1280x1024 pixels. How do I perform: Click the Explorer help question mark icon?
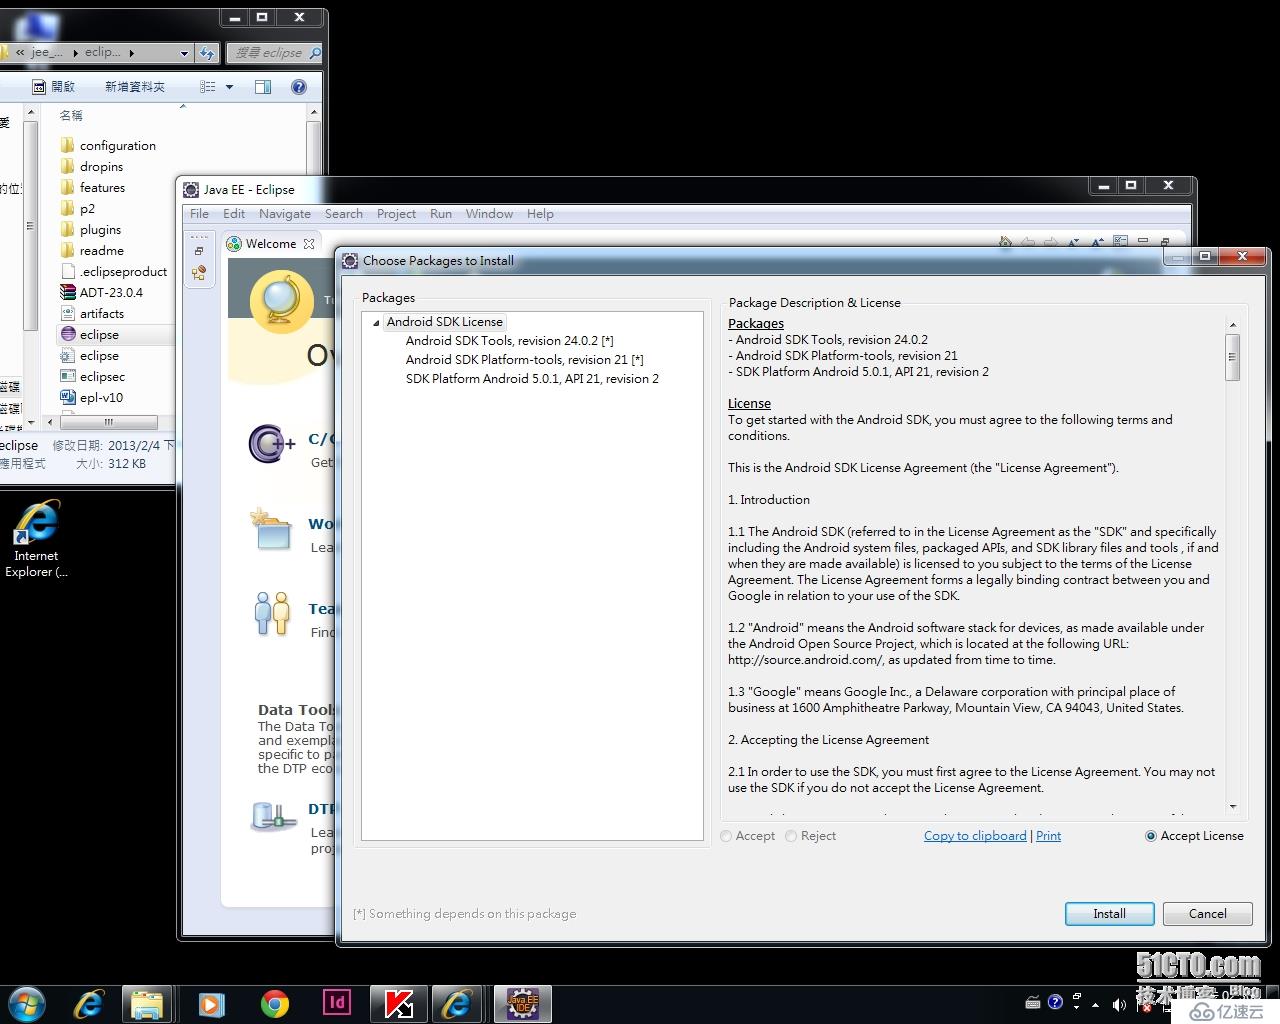(x=298, y=87)
